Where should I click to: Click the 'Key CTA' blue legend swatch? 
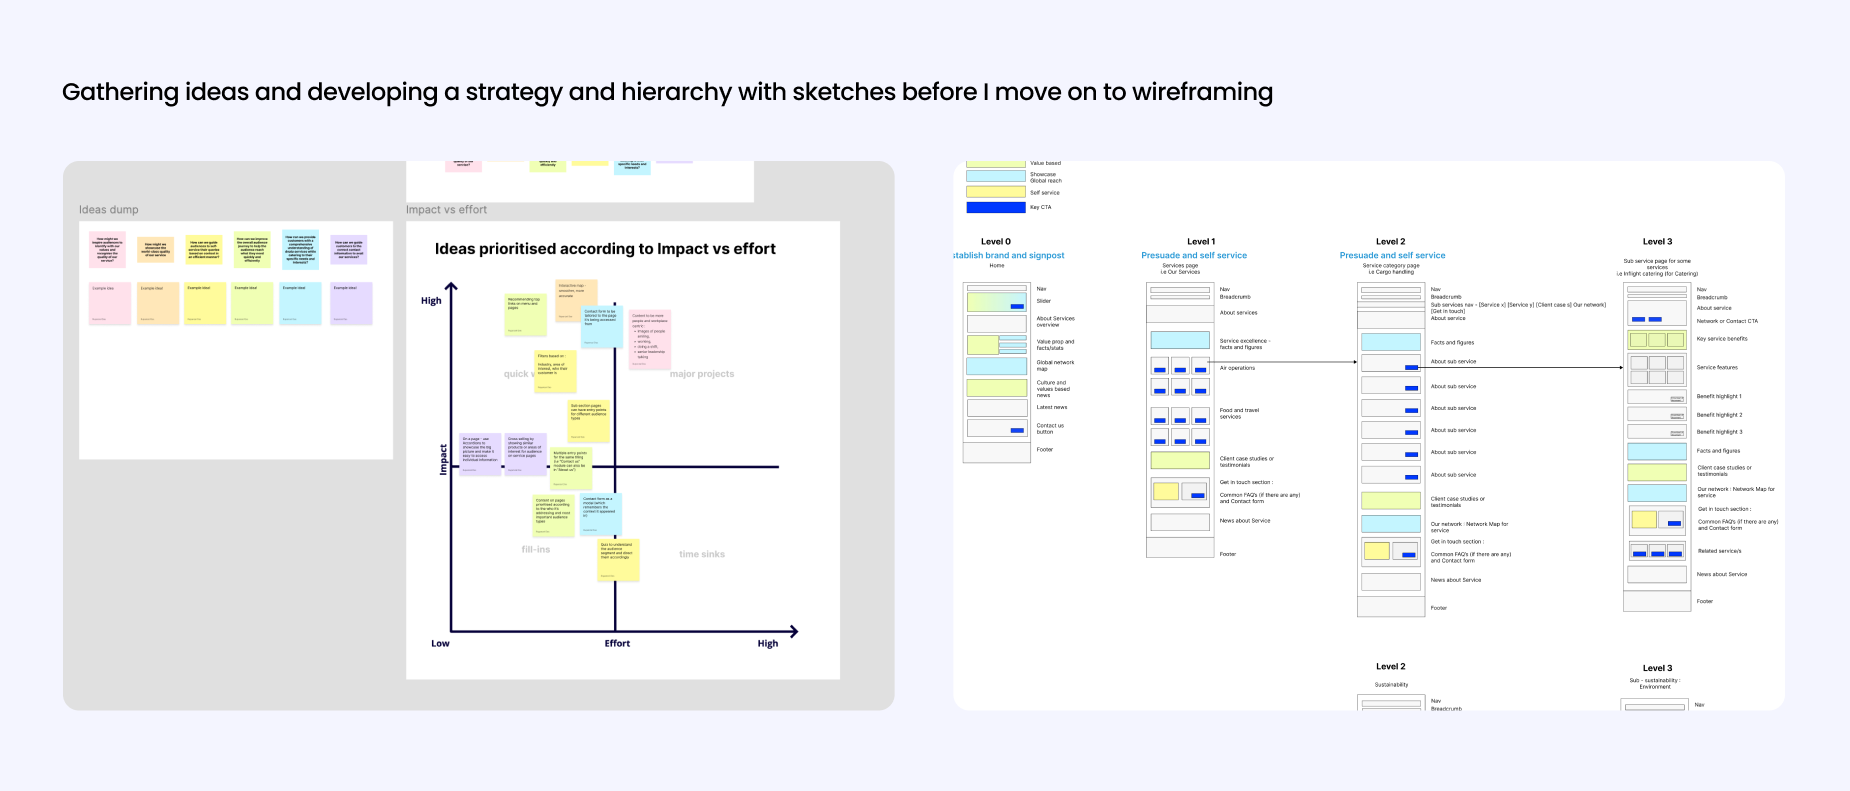[x=995, y=208]
